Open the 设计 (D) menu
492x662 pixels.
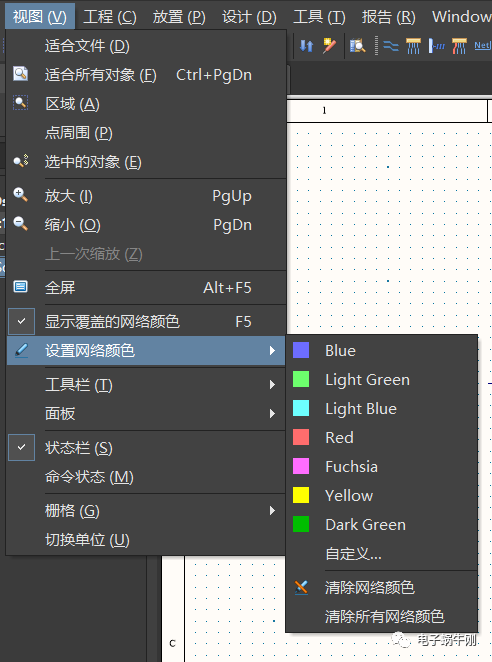(x=249, y=17)
